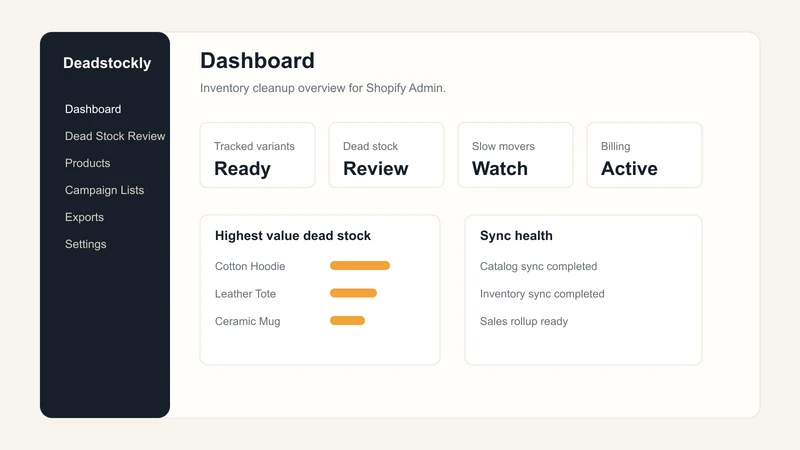The width and height of the screenshot is (800, 450).
Task: Click Sales rollup ready status
Action: (523, 321)
